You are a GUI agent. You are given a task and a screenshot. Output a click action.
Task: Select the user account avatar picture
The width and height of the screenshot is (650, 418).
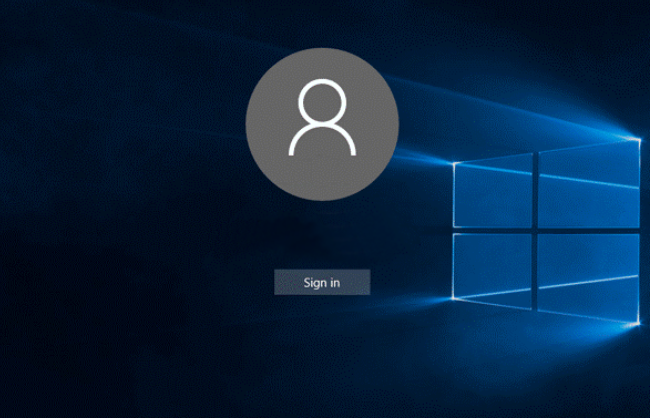coord(322,124)
